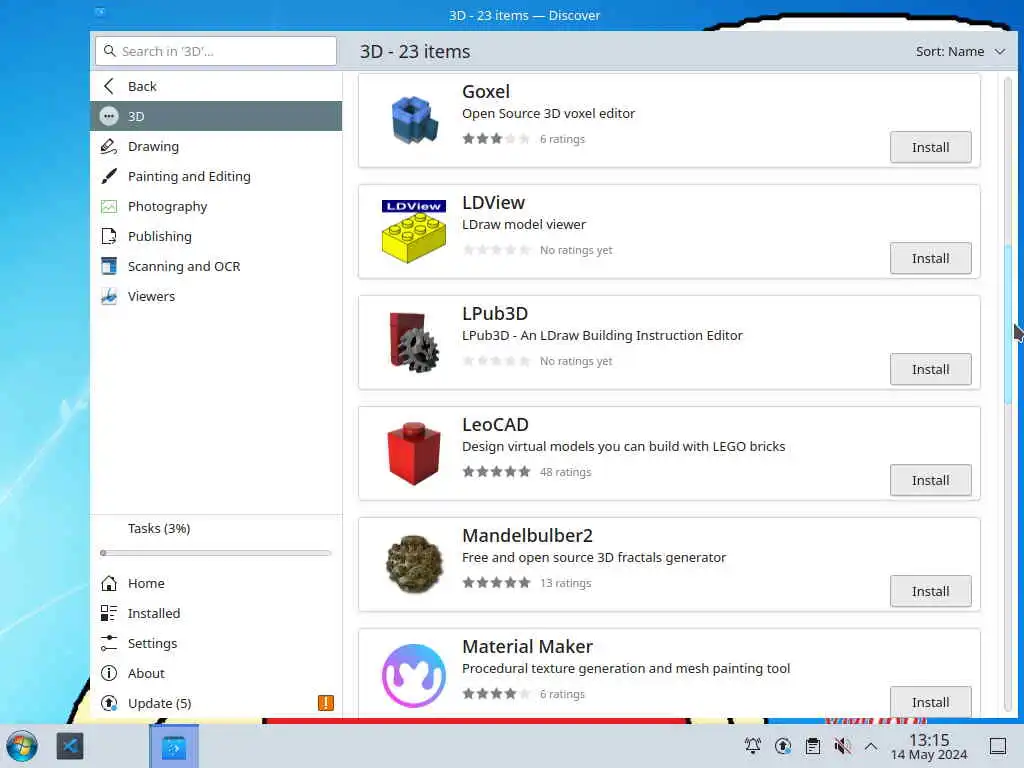Install LDView
This screenshot has height=768, width=1024.
[x=930, y=259]
